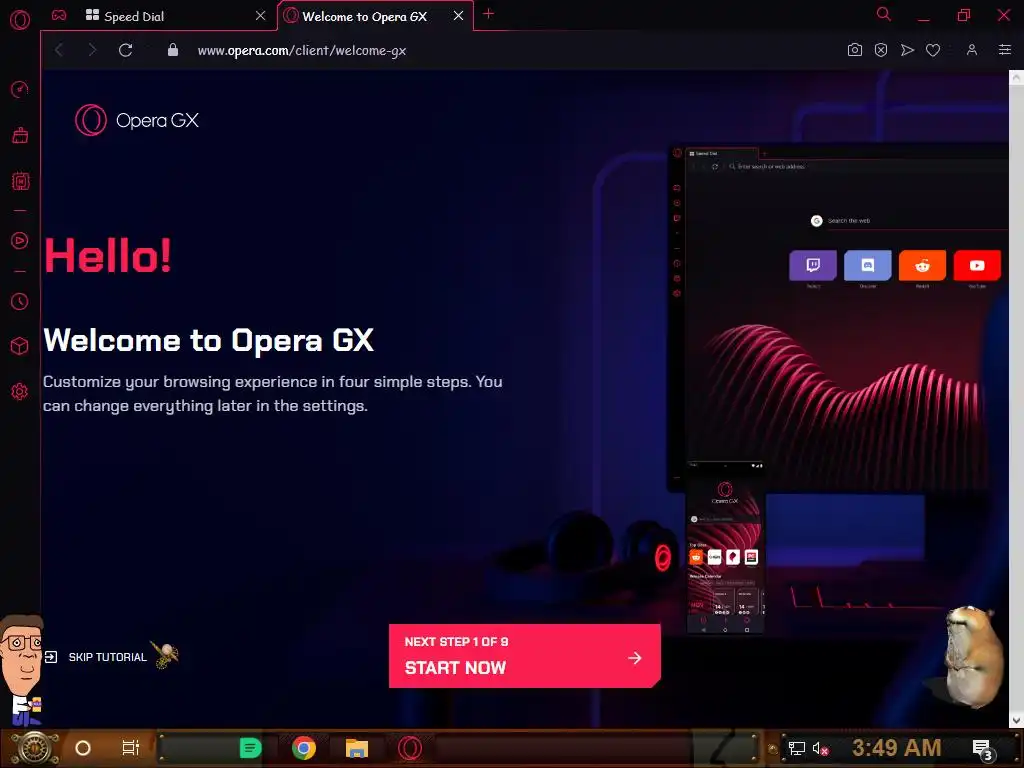Open the account profile icon

972,50
